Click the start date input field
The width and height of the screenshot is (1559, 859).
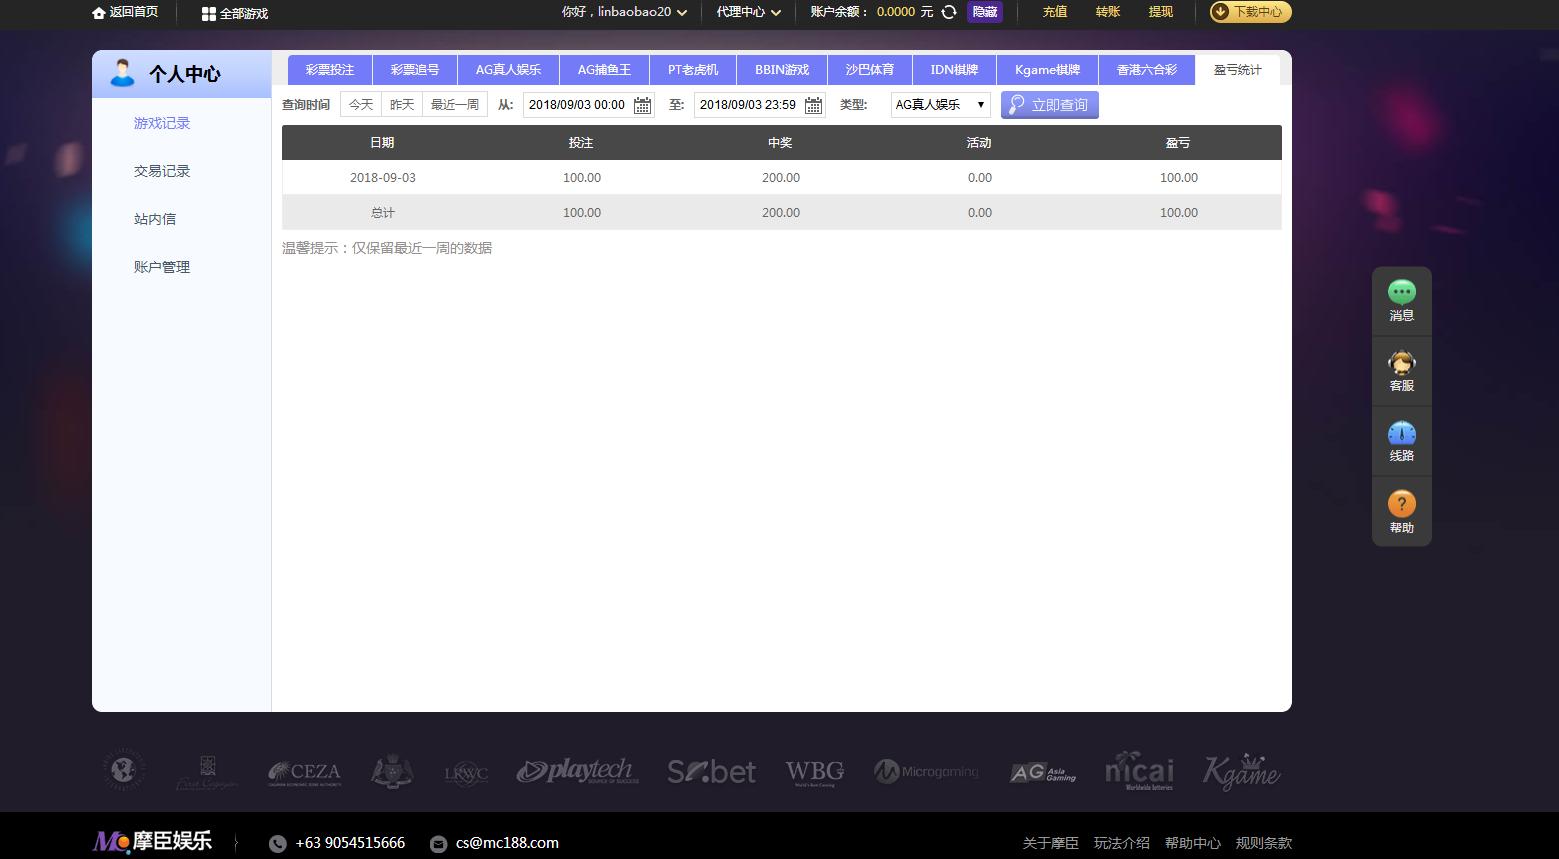click(578, 104)
